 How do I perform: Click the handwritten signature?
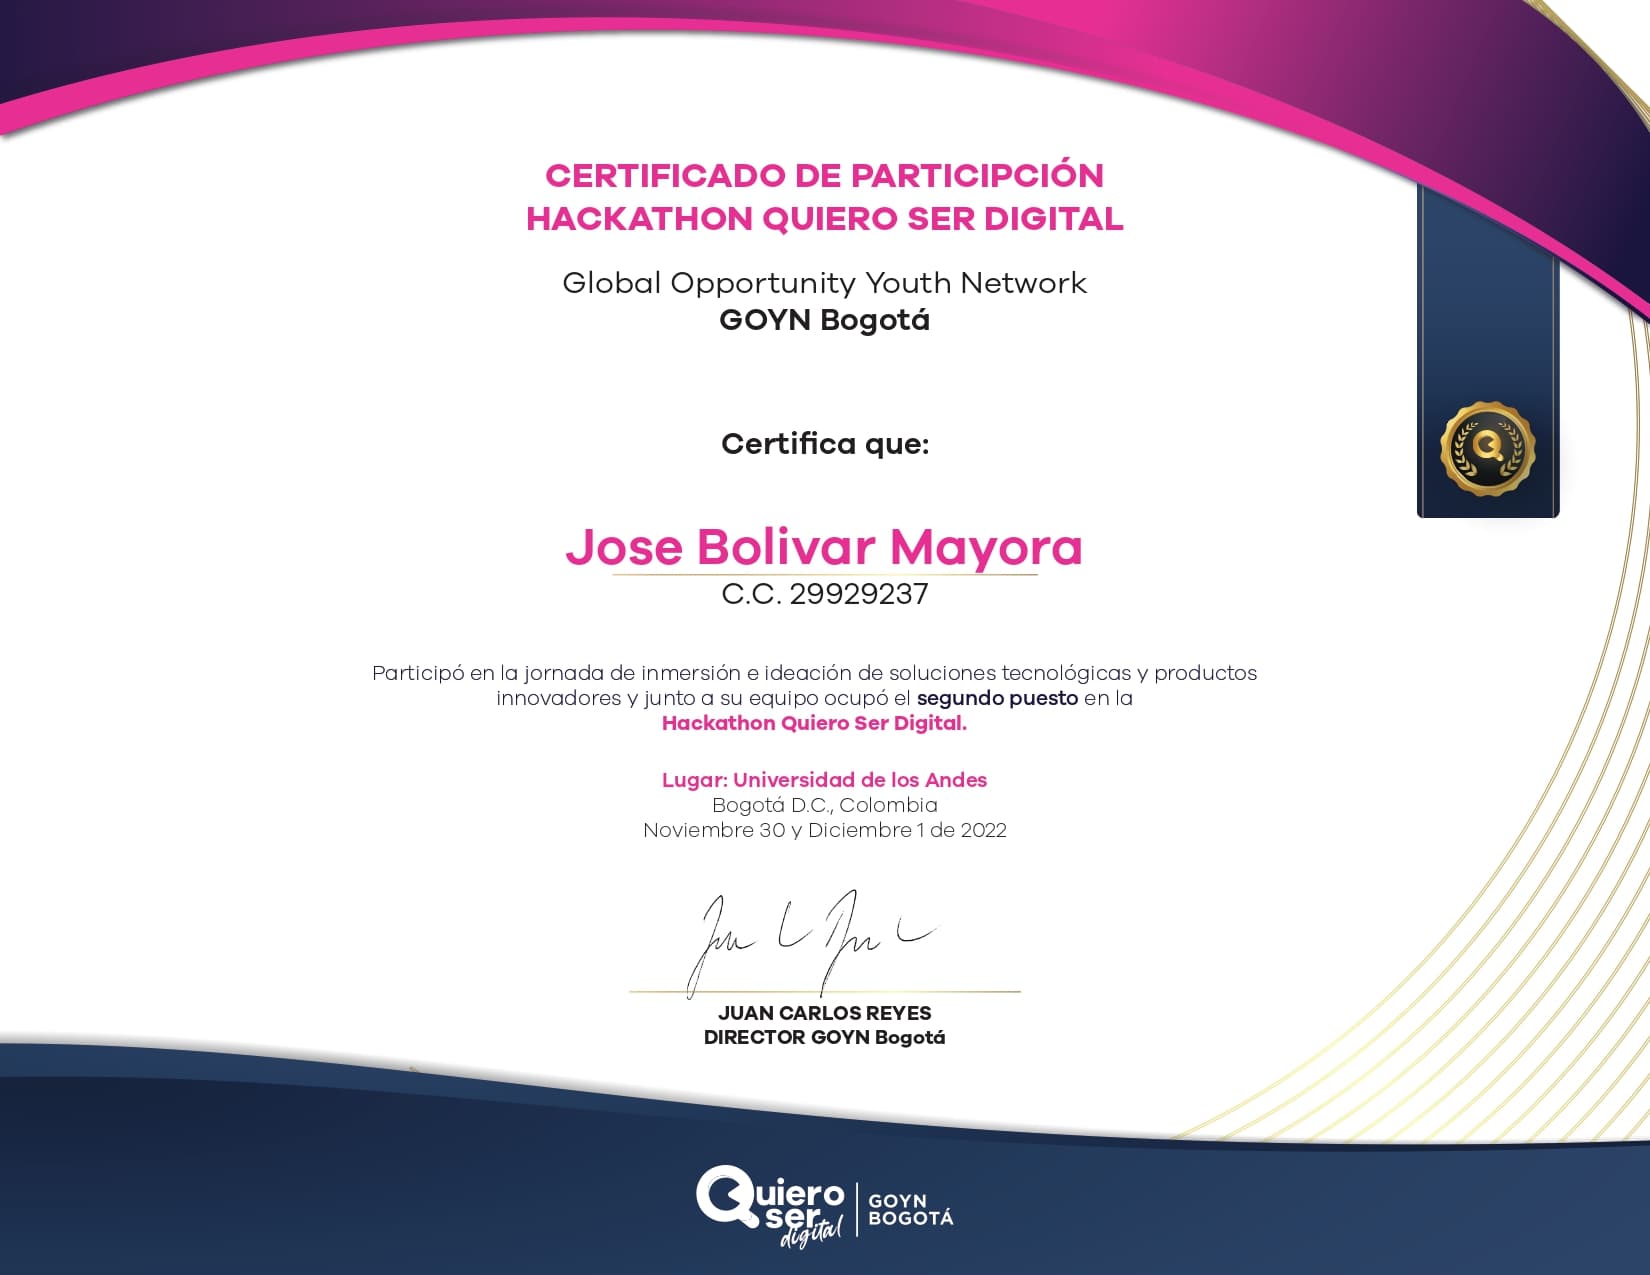tap(812, 942)
